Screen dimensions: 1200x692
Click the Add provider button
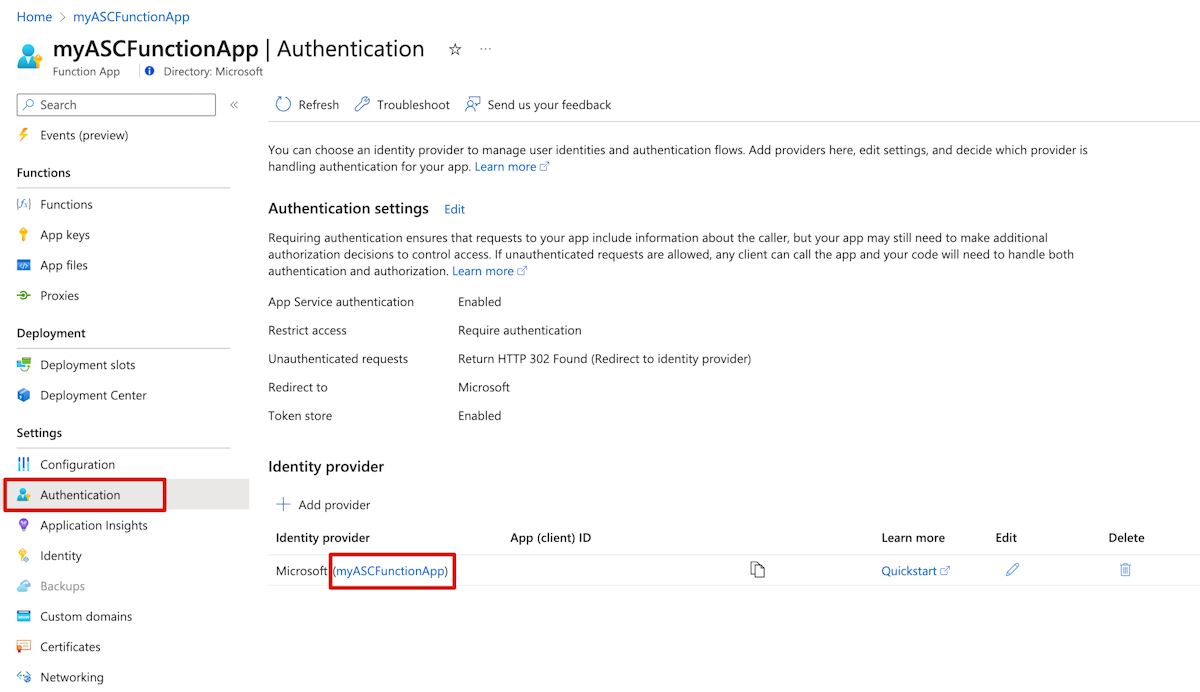tap(324, 505)
